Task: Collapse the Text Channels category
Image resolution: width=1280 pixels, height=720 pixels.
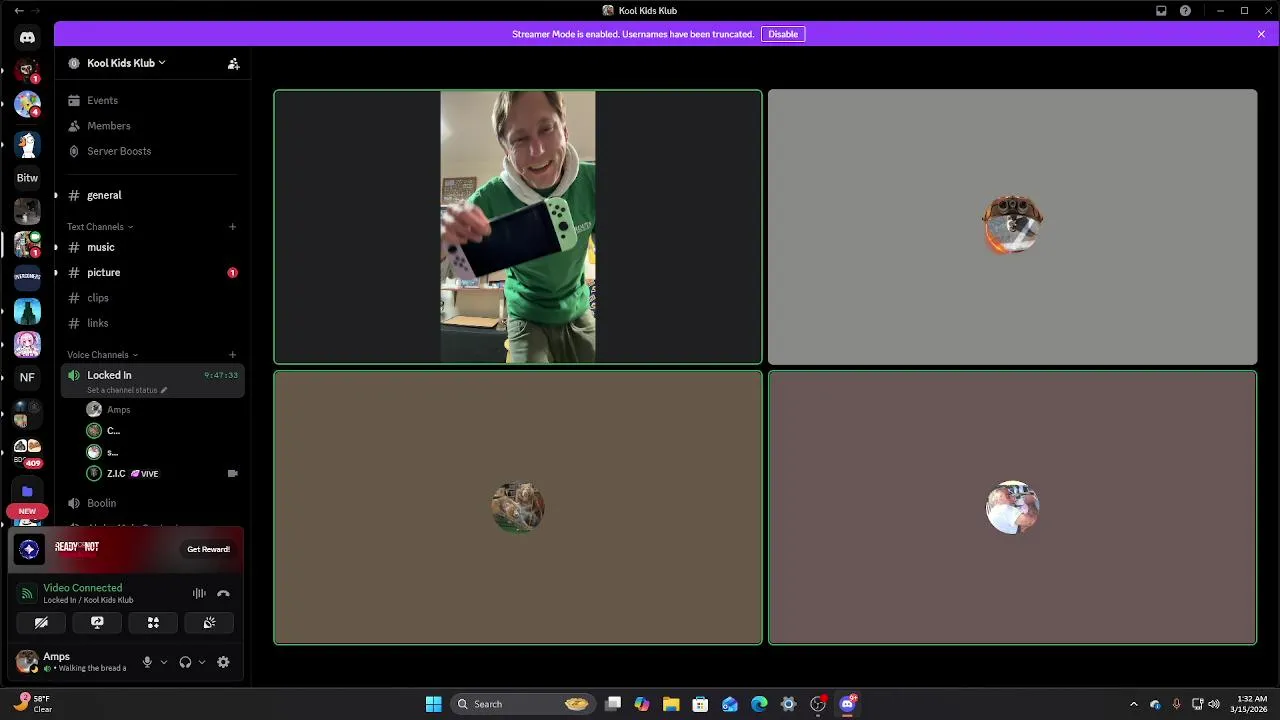Action: [x=100, y=227]
